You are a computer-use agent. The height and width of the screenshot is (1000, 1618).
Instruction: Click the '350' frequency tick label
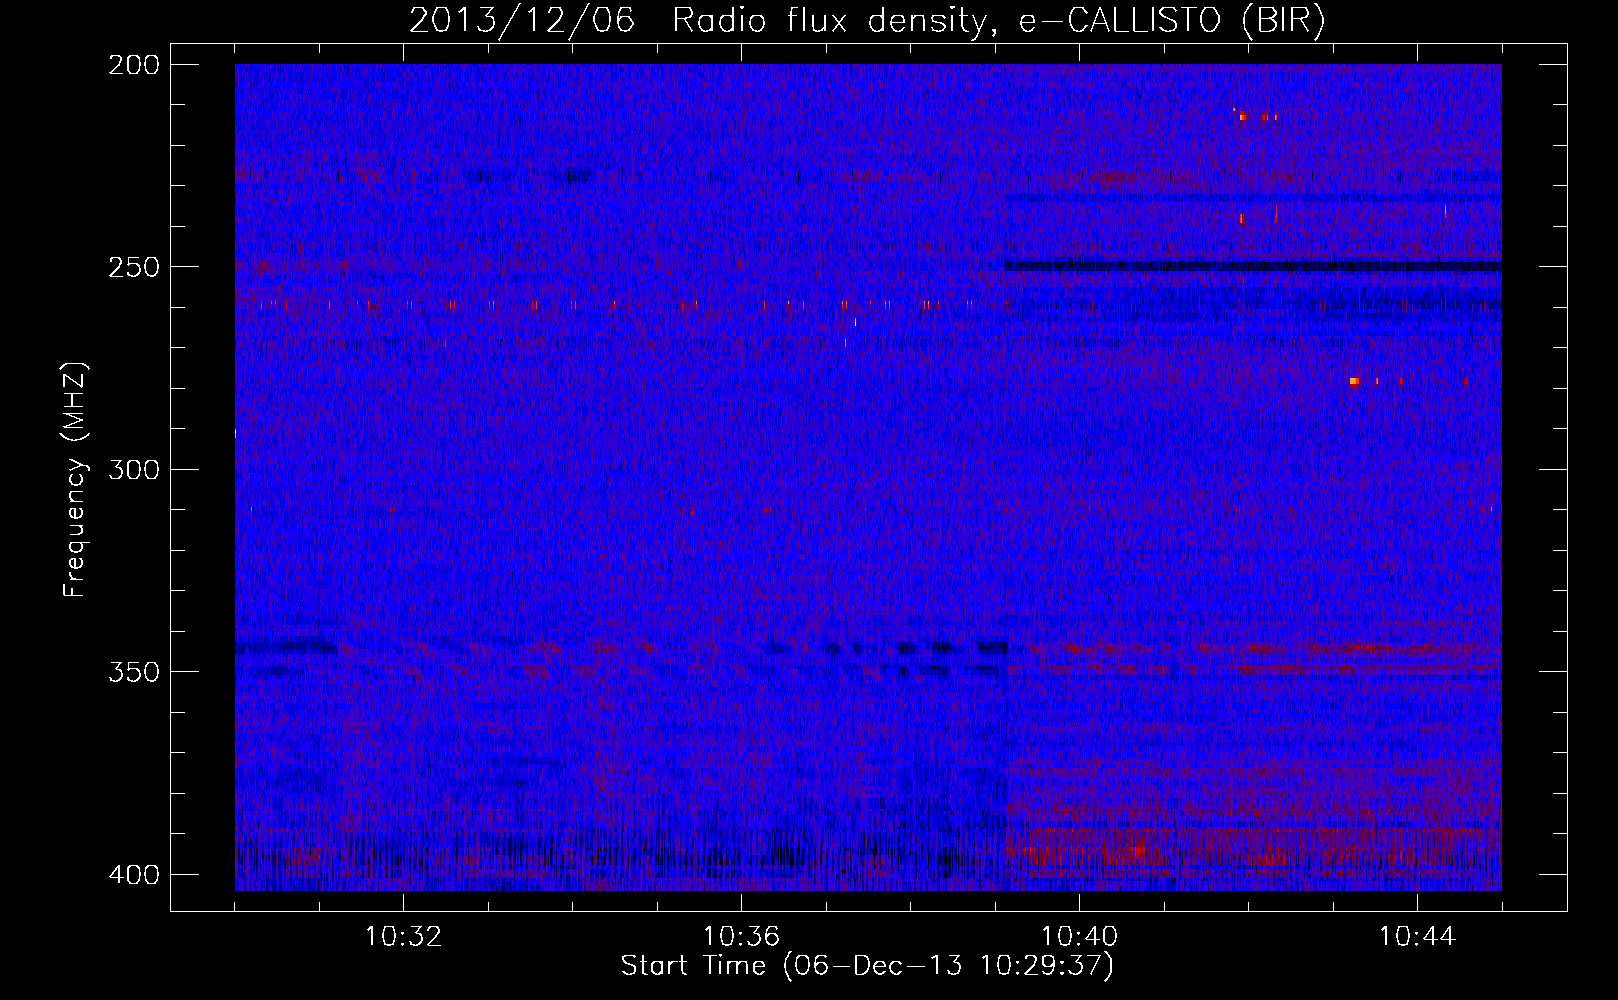click(134, 672)
